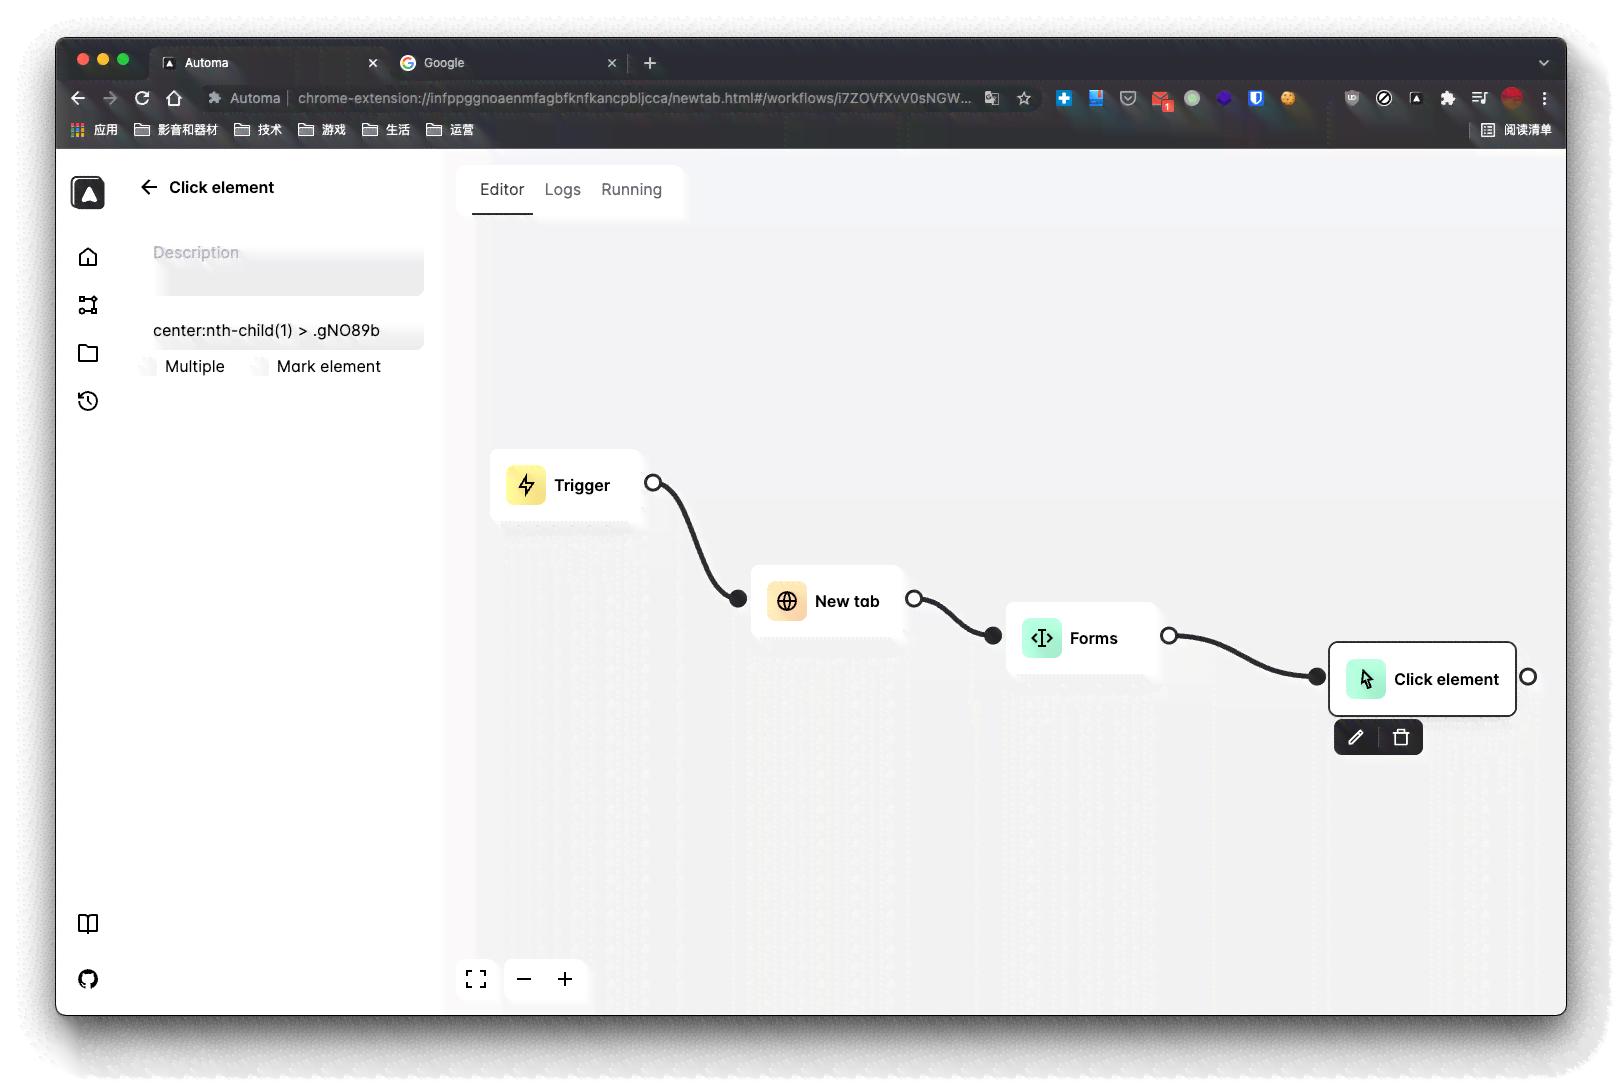Open the 技术 bookmark folder

[258, 130]
